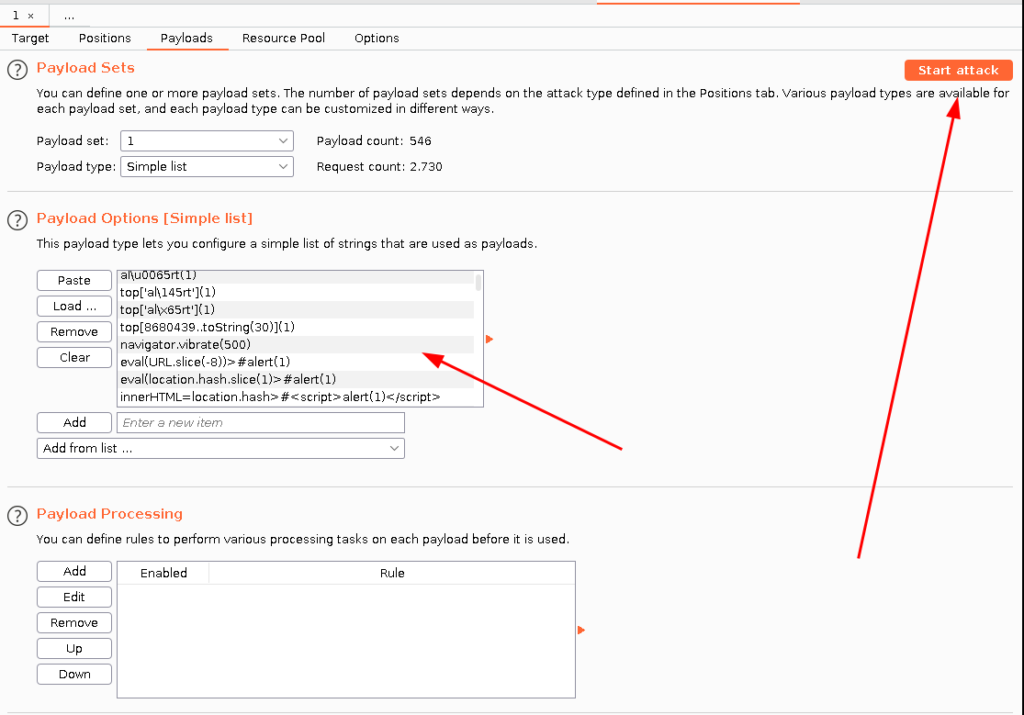Open help for Payload Options section
The height and width of the screenshot is (715, 1024).
tap(17, 220)
